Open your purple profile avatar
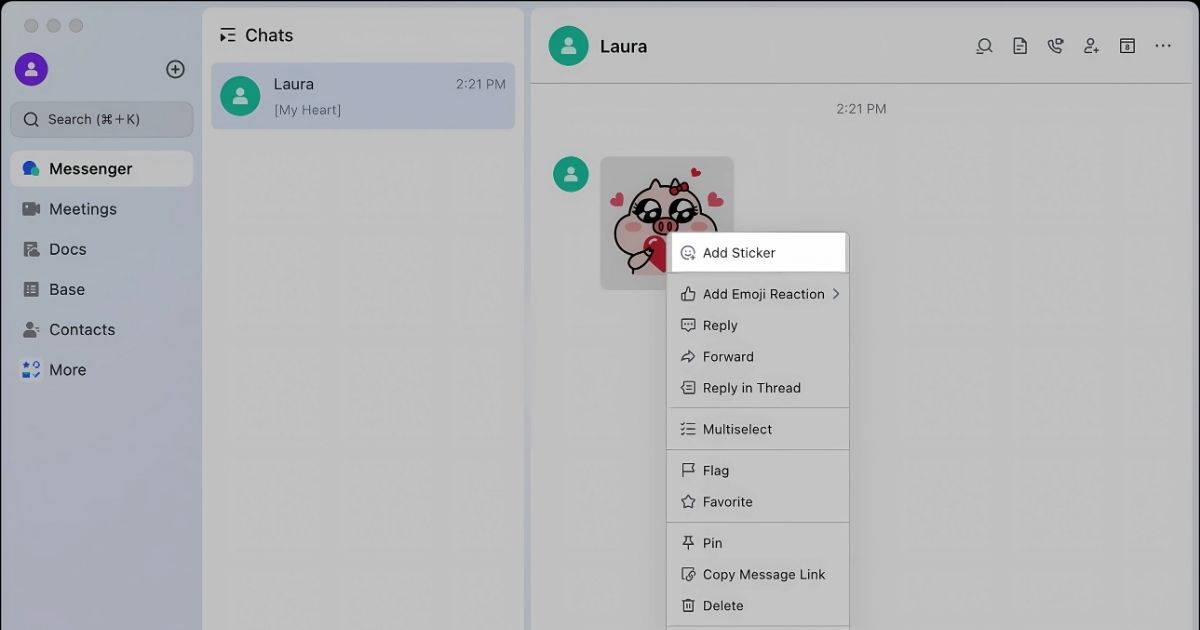Viewport: 1200px width, 630px height. click(31, 69)
